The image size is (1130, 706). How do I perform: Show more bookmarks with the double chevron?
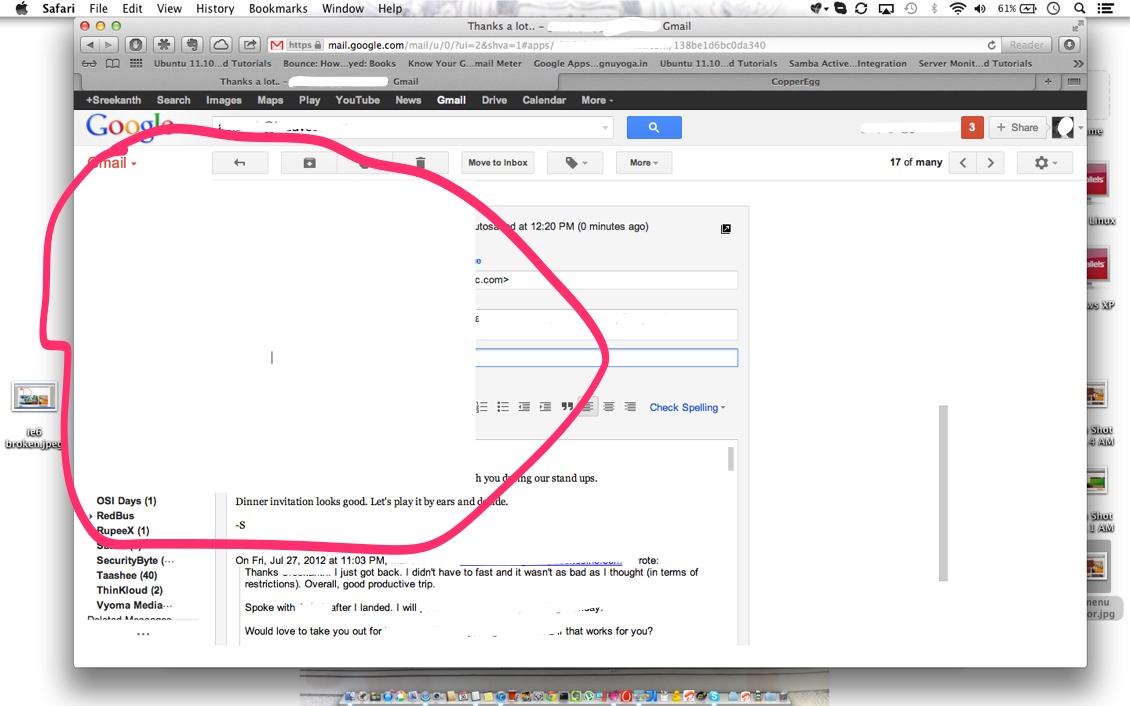coord(1077,63)
